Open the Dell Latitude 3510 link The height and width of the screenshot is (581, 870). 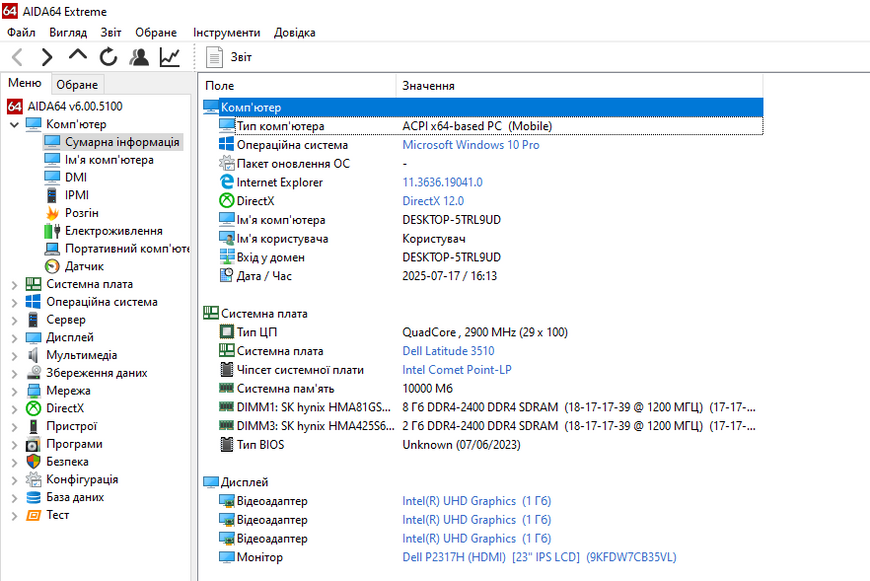coord(448,351)
